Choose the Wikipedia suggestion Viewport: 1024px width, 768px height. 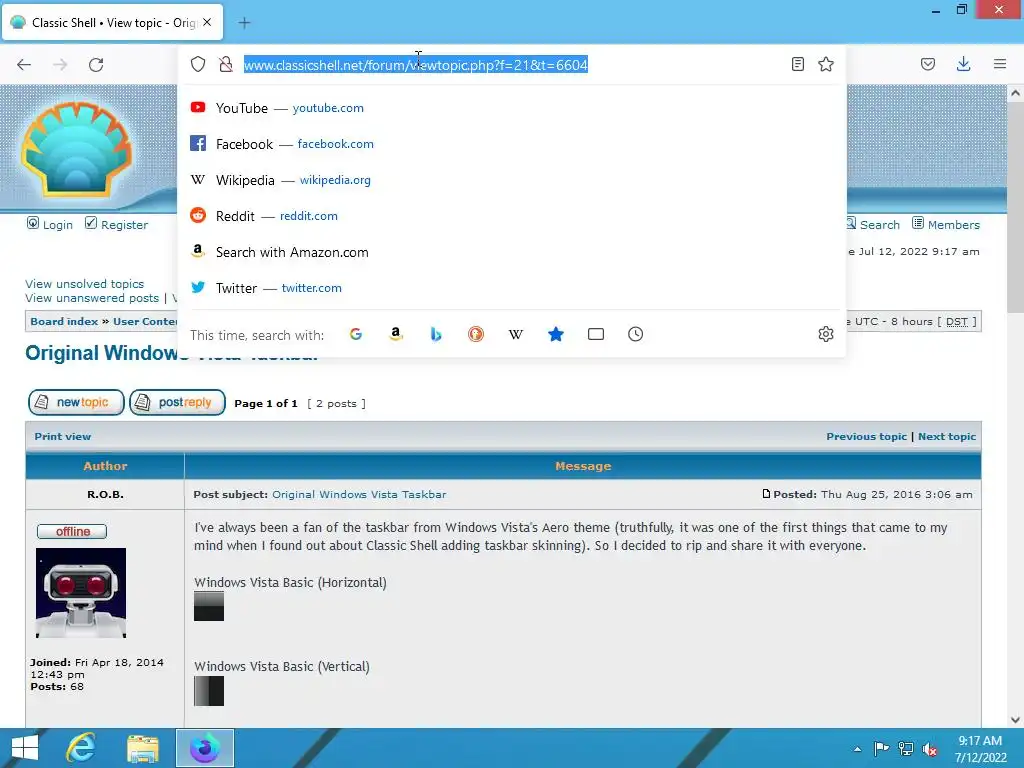[511, 180]
